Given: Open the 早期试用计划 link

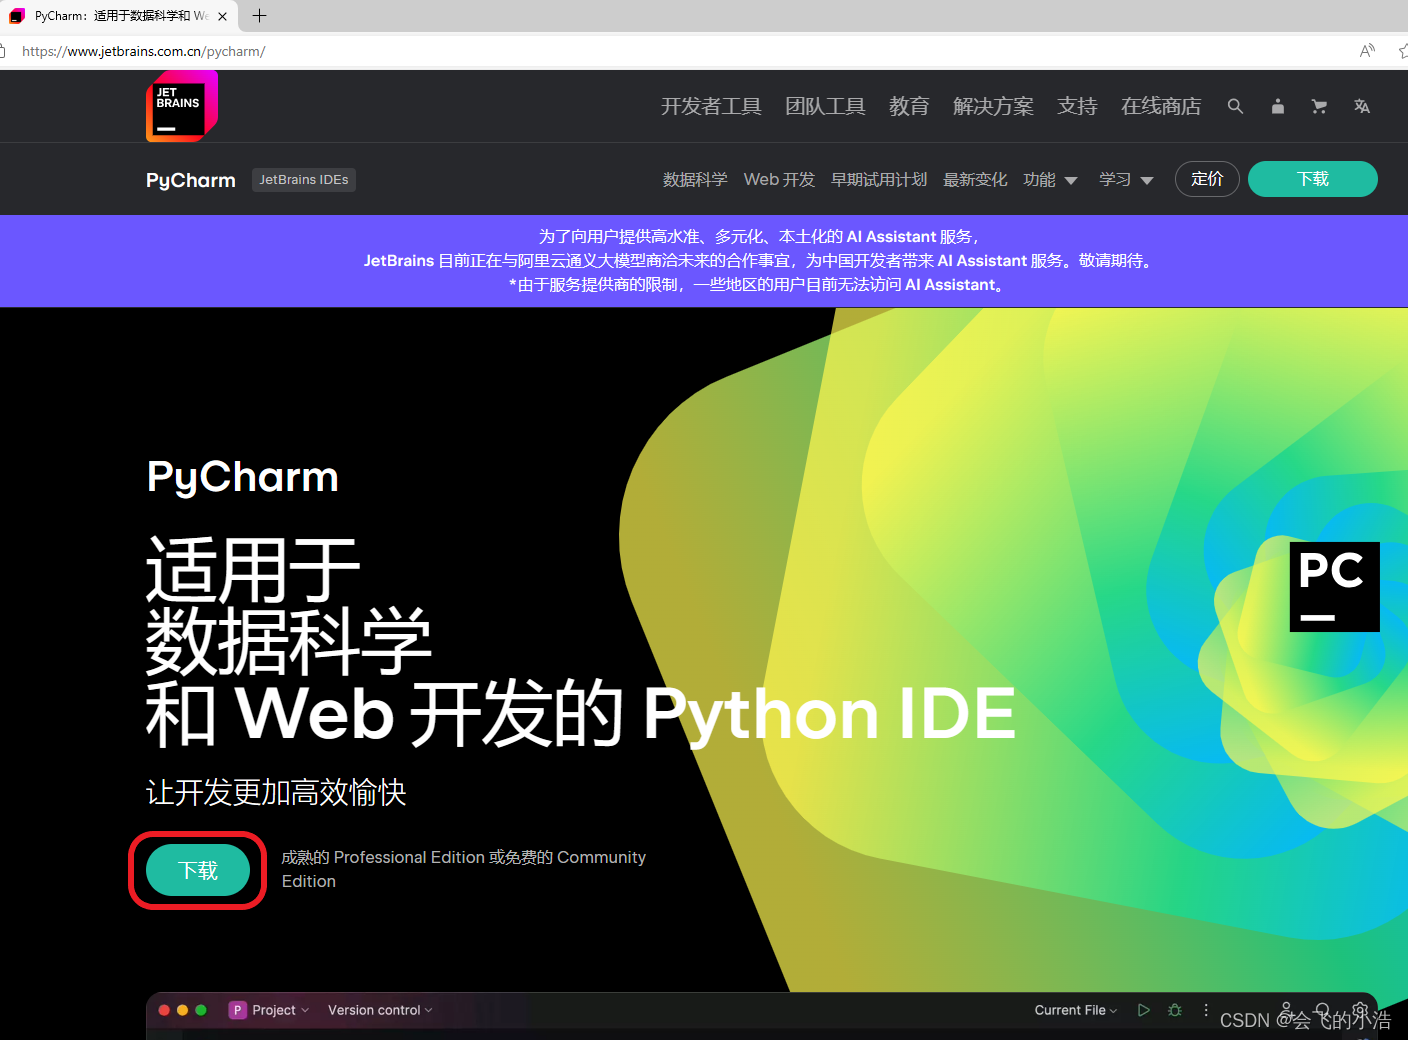Looking at the screenshot, I should click(x=879, y=179).
